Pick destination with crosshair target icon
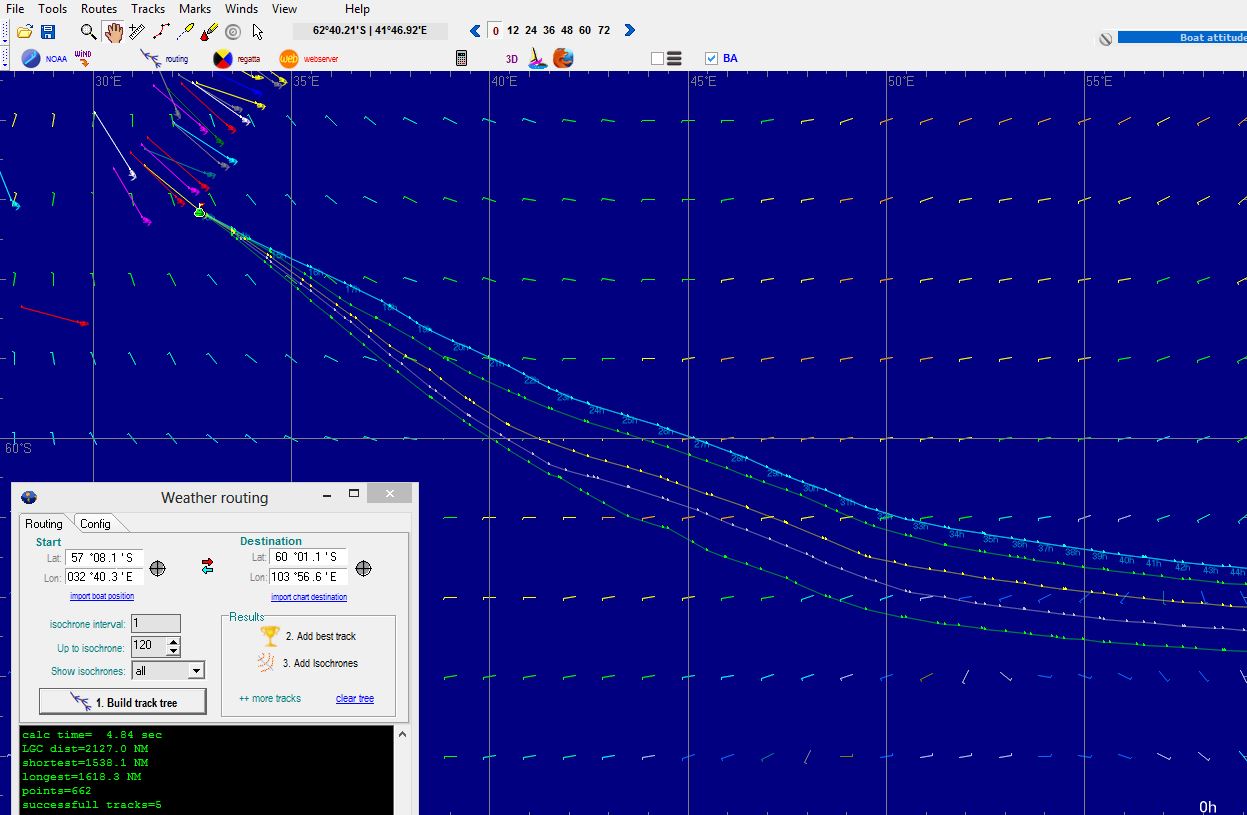 click(x=364, y=568)
